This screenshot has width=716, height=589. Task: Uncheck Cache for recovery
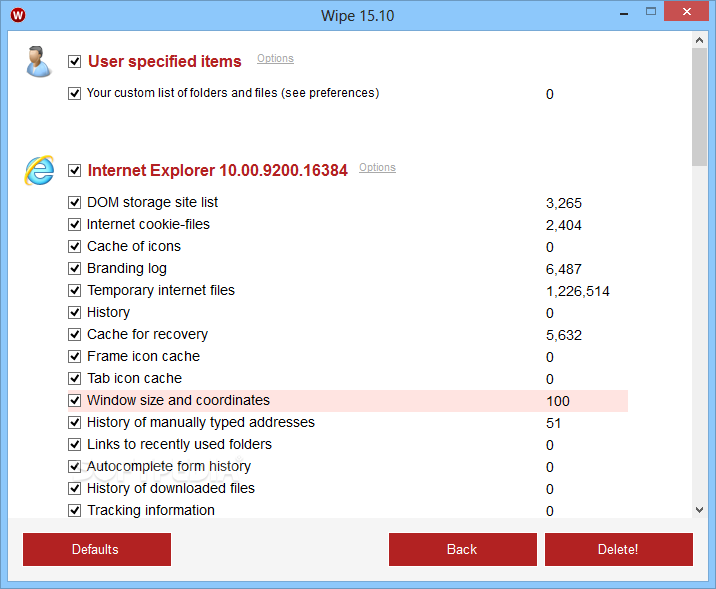pos(74,334)
